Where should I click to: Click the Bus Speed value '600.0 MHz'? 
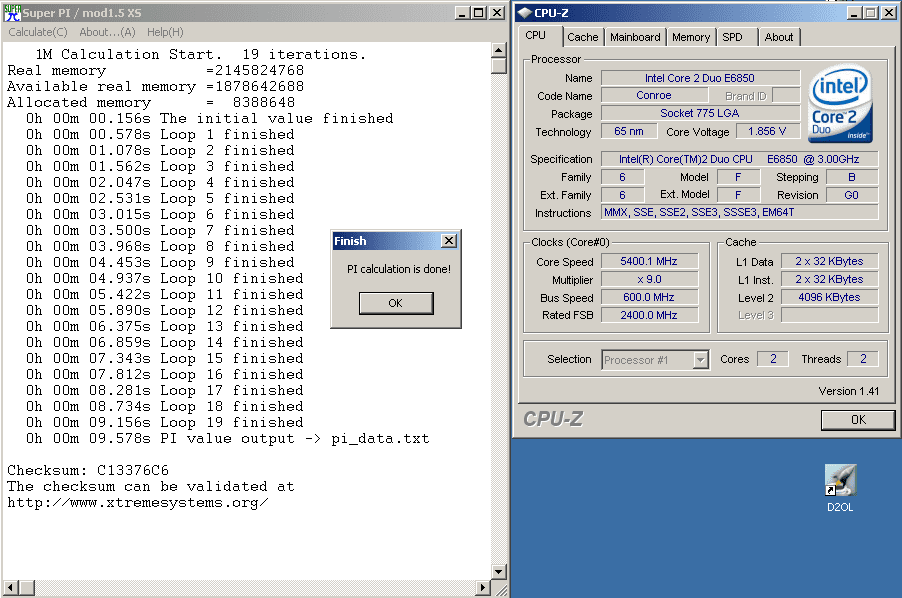[649, 297]
